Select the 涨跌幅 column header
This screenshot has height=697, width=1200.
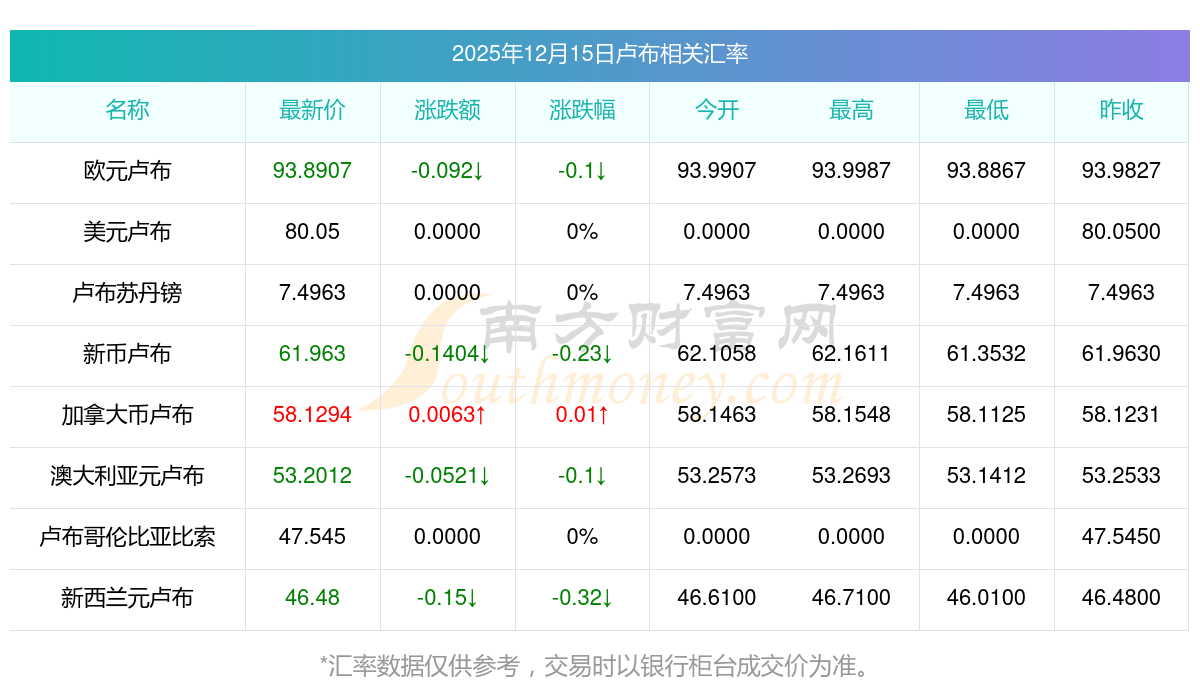pos(582,111)
